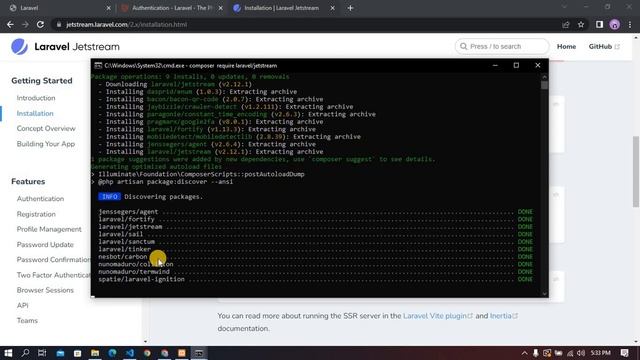Click the page vertical scrollbar thumb
Viewport: 640px width, 360px height.
636,171
